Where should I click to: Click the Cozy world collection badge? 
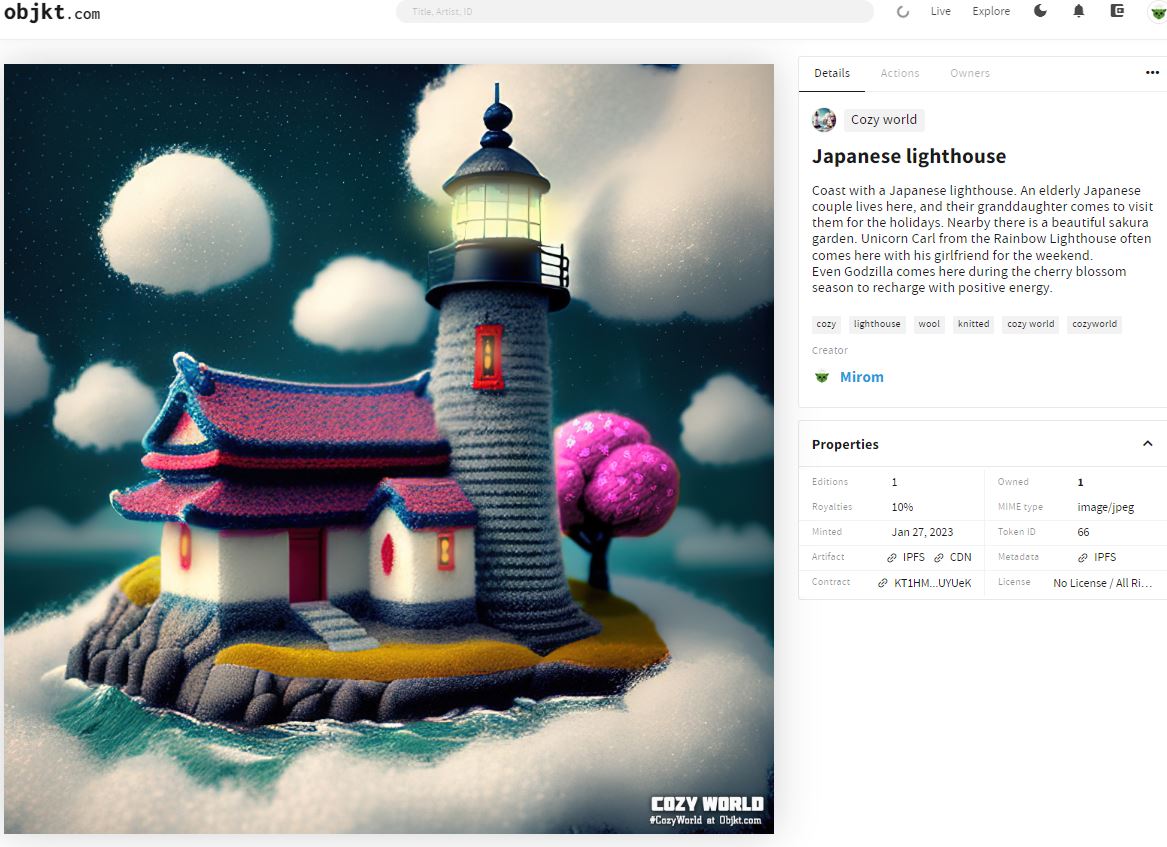882,119
